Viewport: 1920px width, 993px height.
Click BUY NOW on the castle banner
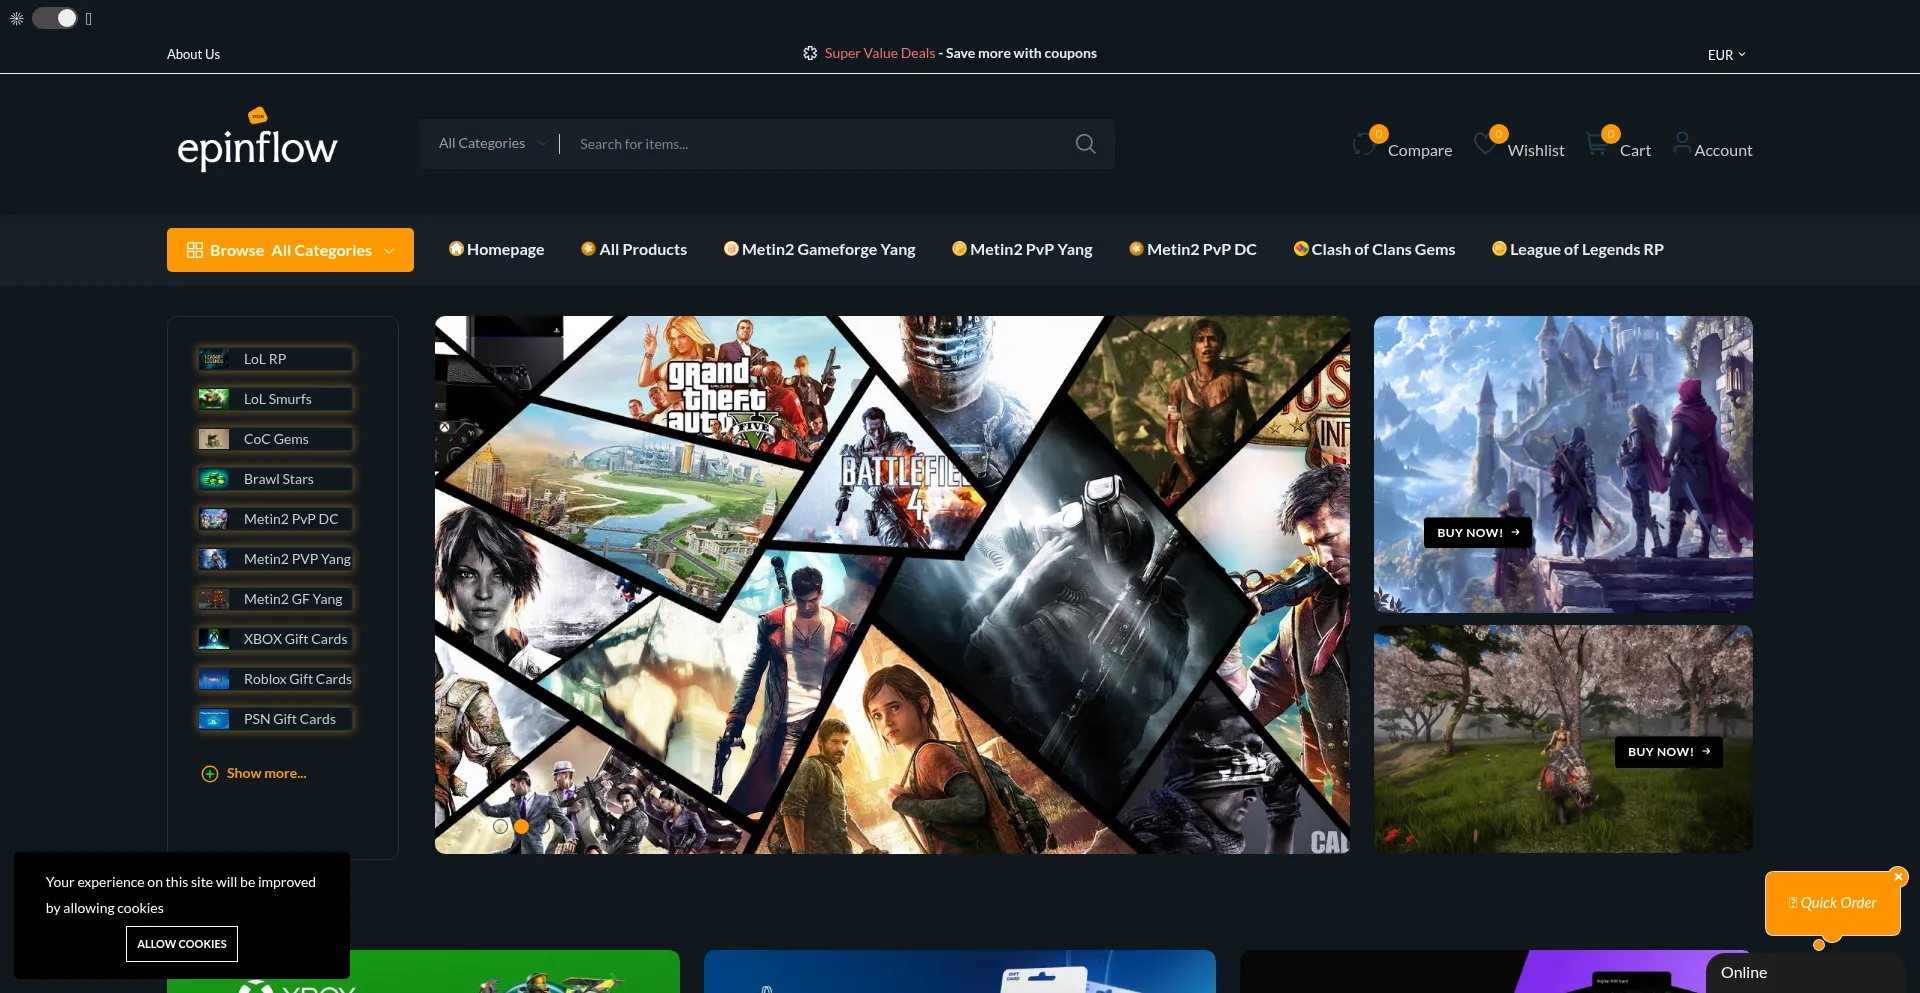tap(1478, 533)
